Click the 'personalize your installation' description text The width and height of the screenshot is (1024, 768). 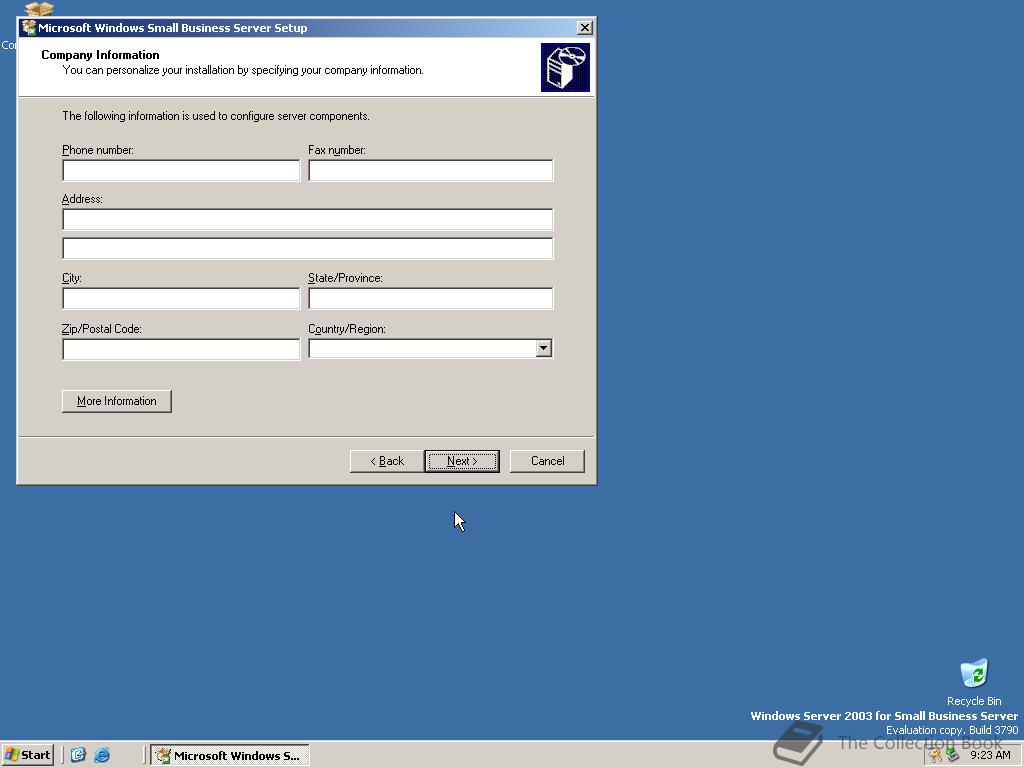point(243,70)
